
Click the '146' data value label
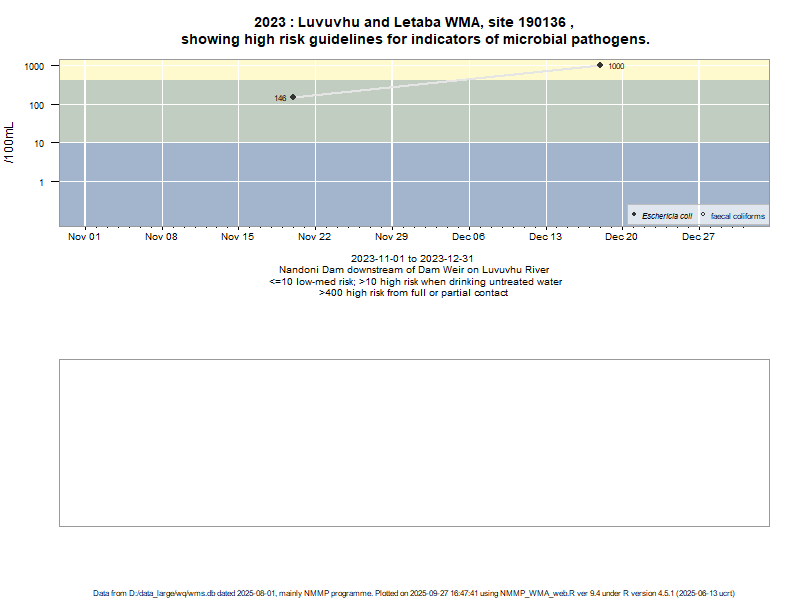280,98
